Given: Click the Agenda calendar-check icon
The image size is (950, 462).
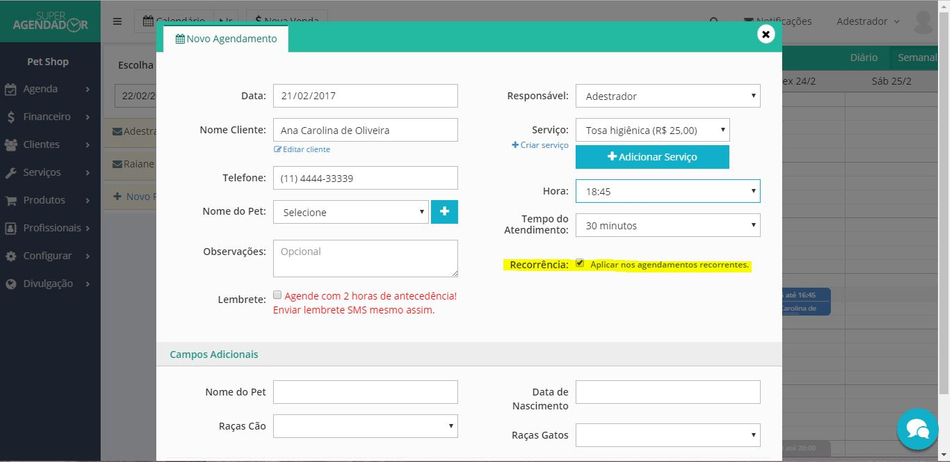Looking at the screenshot, I should coord(11,89).
